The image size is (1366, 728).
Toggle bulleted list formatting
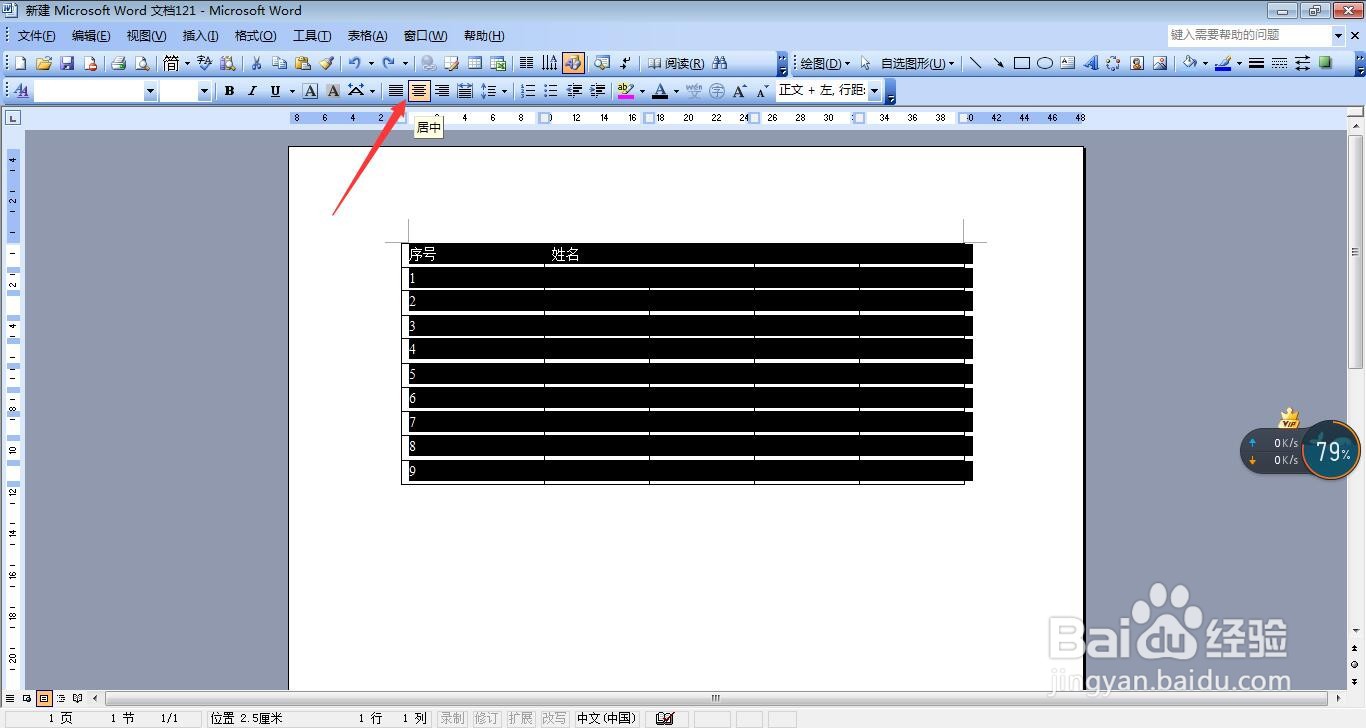point(551,91)
